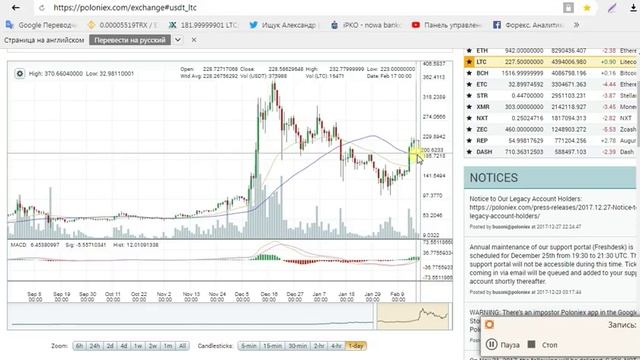Open the downloads arrow icon
Viewport: 640px width, 360px height.
pos(633,8)
